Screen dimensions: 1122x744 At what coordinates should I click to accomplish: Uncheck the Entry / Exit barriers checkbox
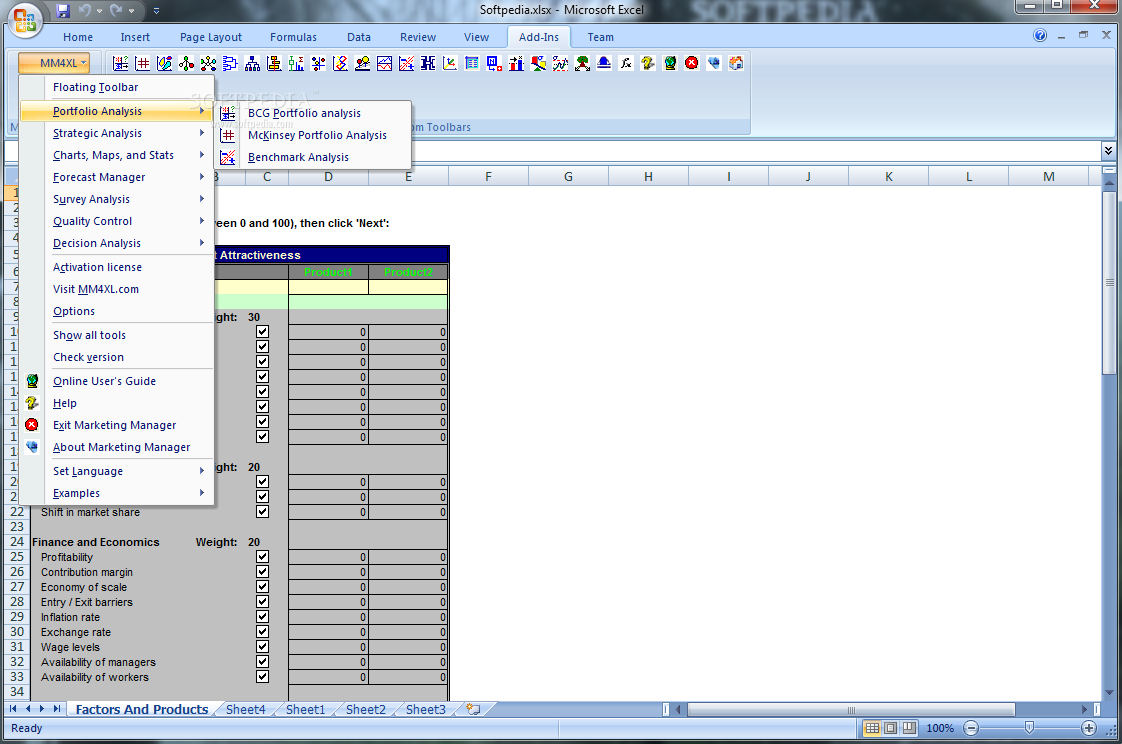pyautogui.click(x=263, y=602)
